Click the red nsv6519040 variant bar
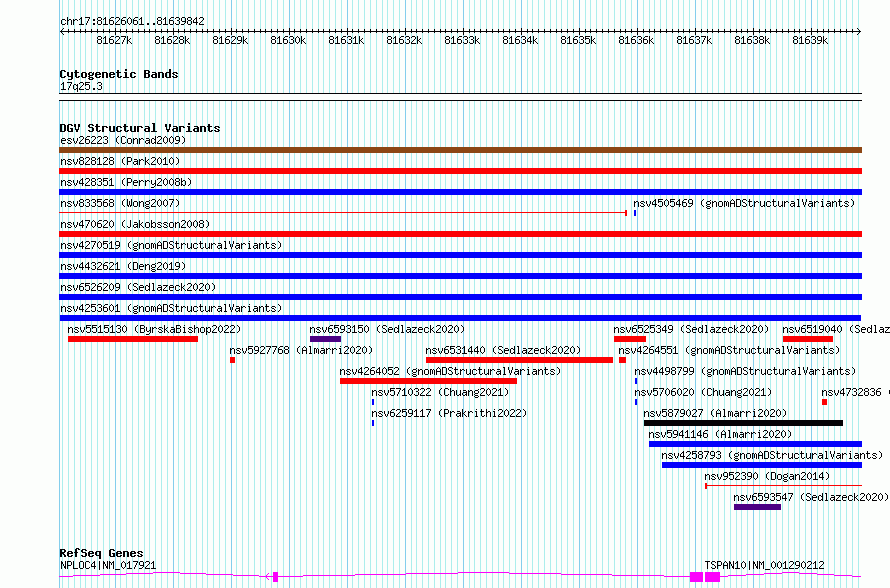The width and height of the screenshot is (890, 588). pos(808,339)
